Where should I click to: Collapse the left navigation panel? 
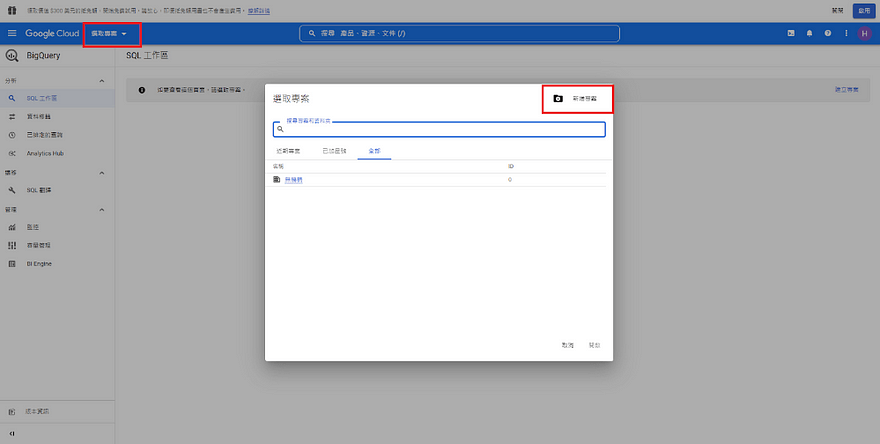pyautogui.click(x=12, y=433)
